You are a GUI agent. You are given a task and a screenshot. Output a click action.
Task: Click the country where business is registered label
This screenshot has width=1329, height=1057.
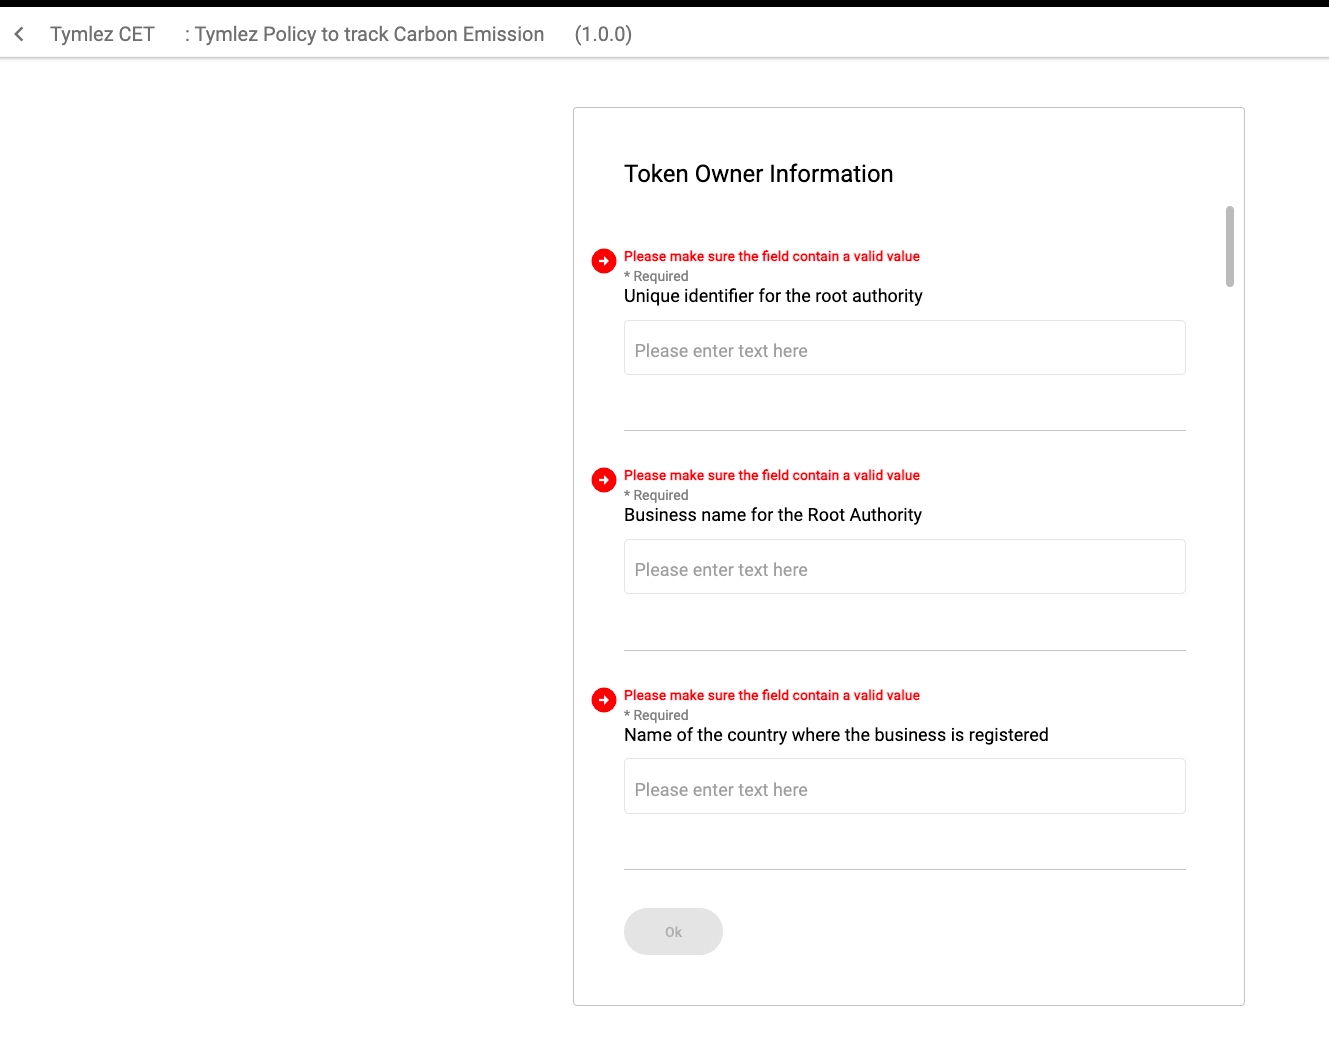coord(836,735)
